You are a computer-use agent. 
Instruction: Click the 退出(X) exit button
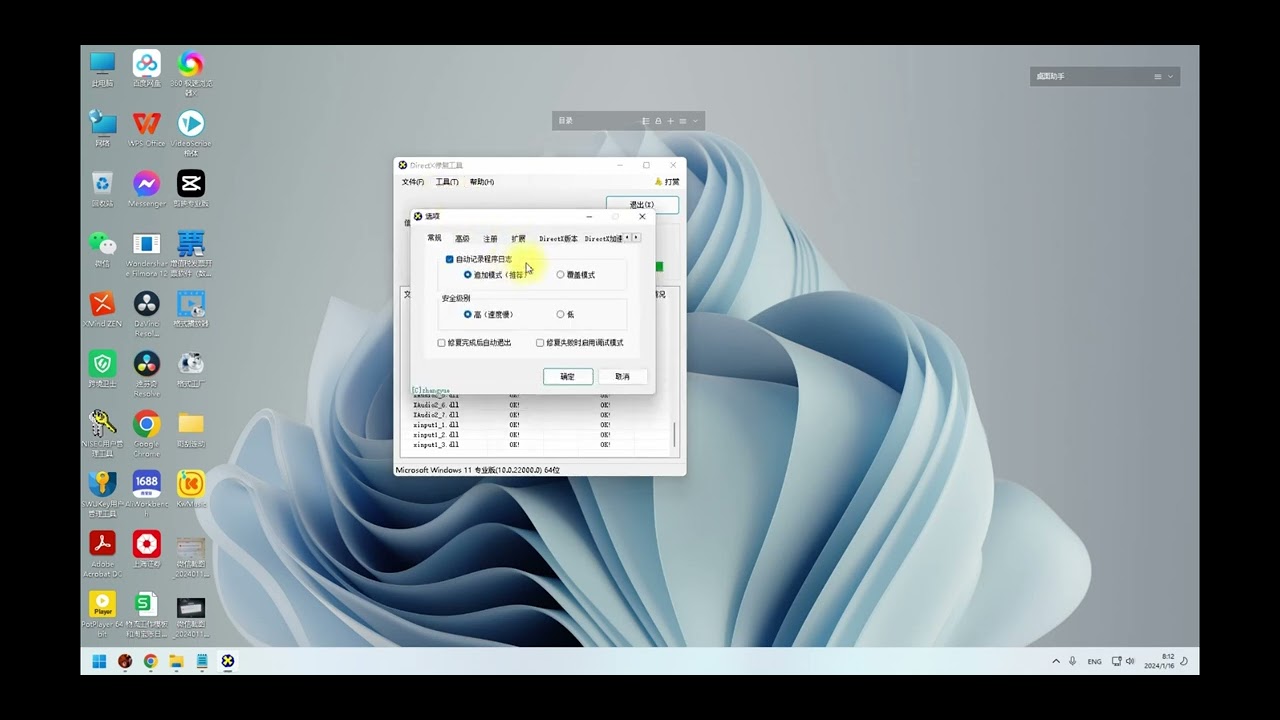(642, 205)
